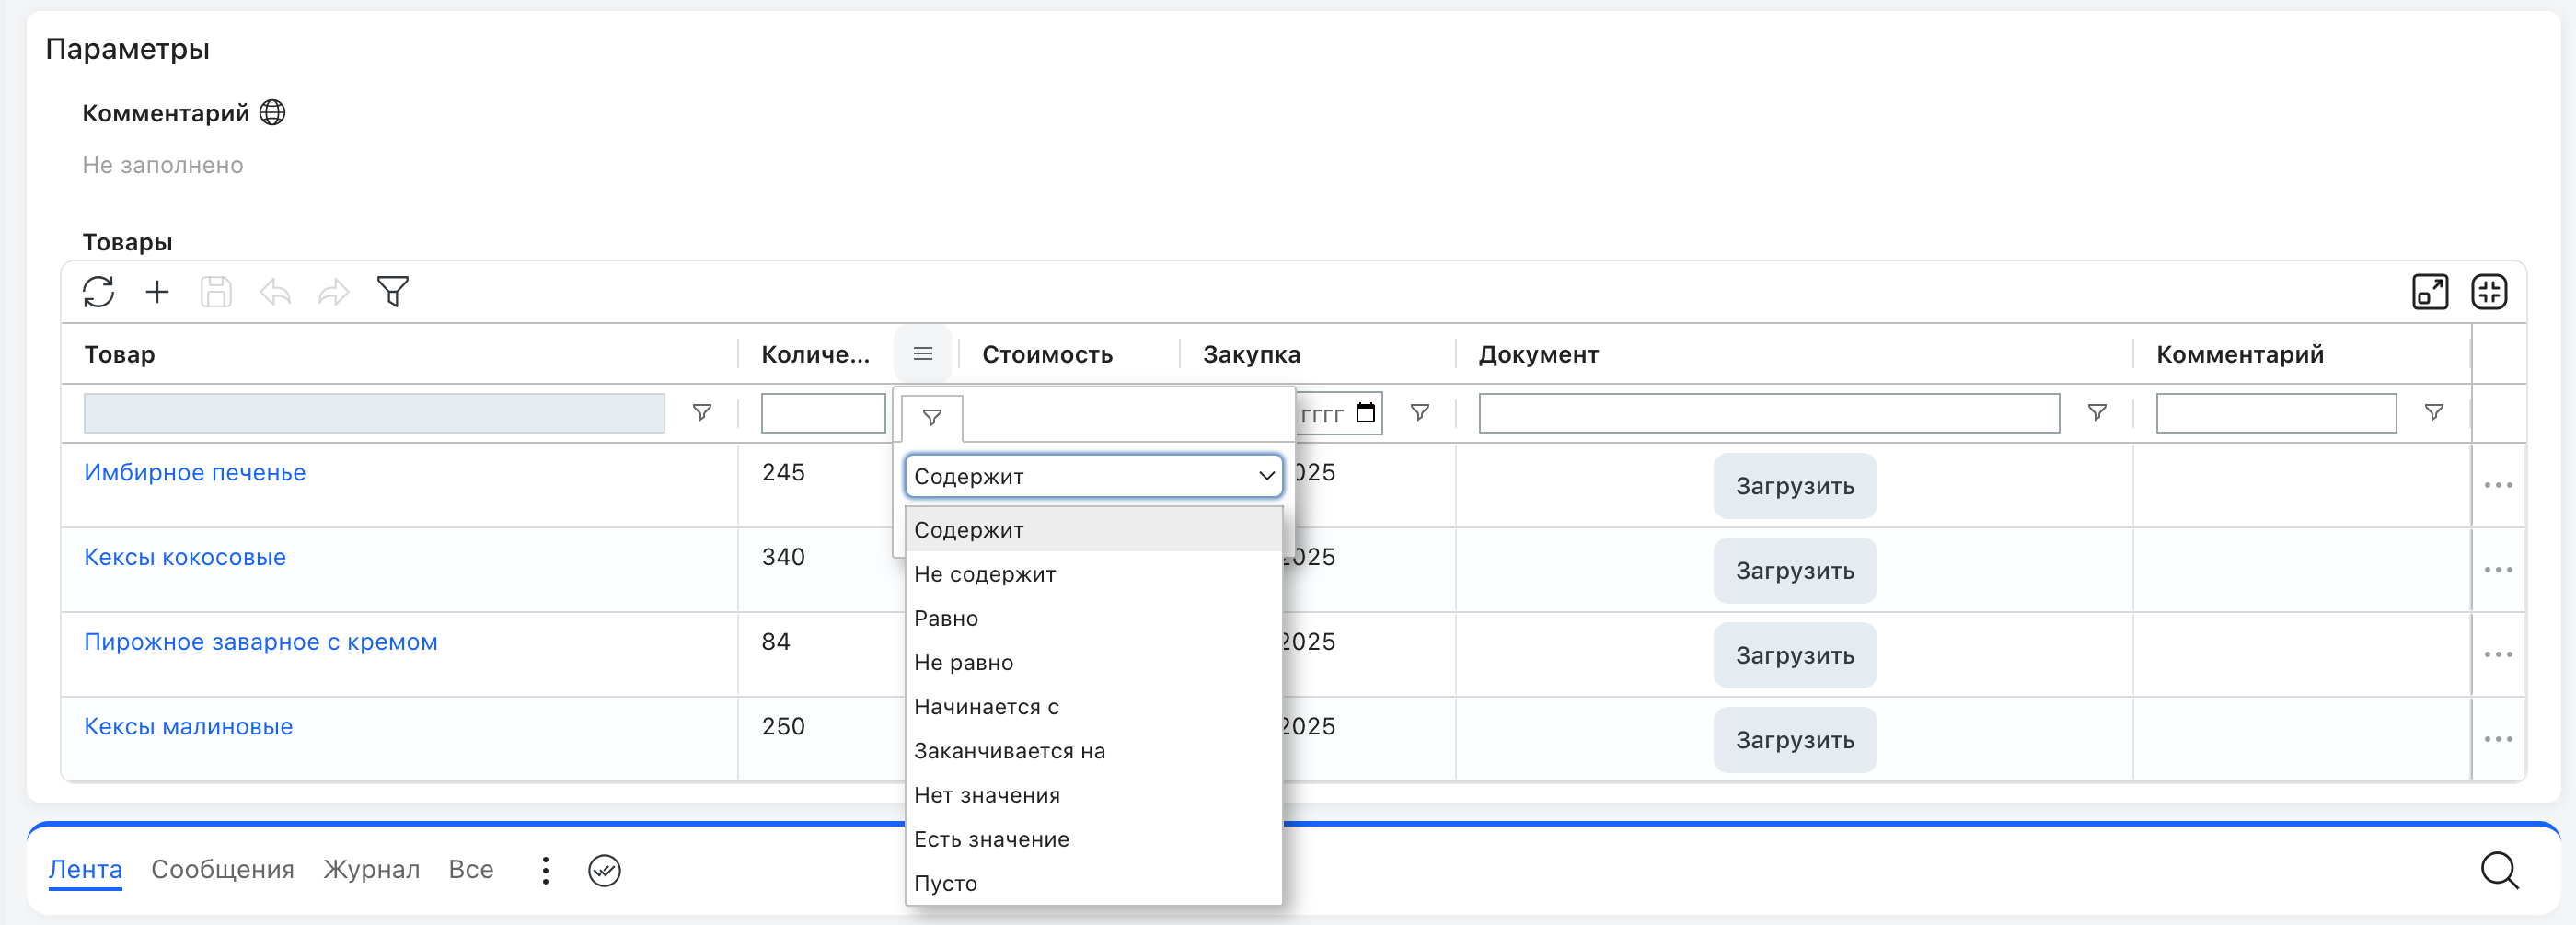Focus the Комментарий column filter input
This screenshot has width=2576, height=925.
(2276, 413)
